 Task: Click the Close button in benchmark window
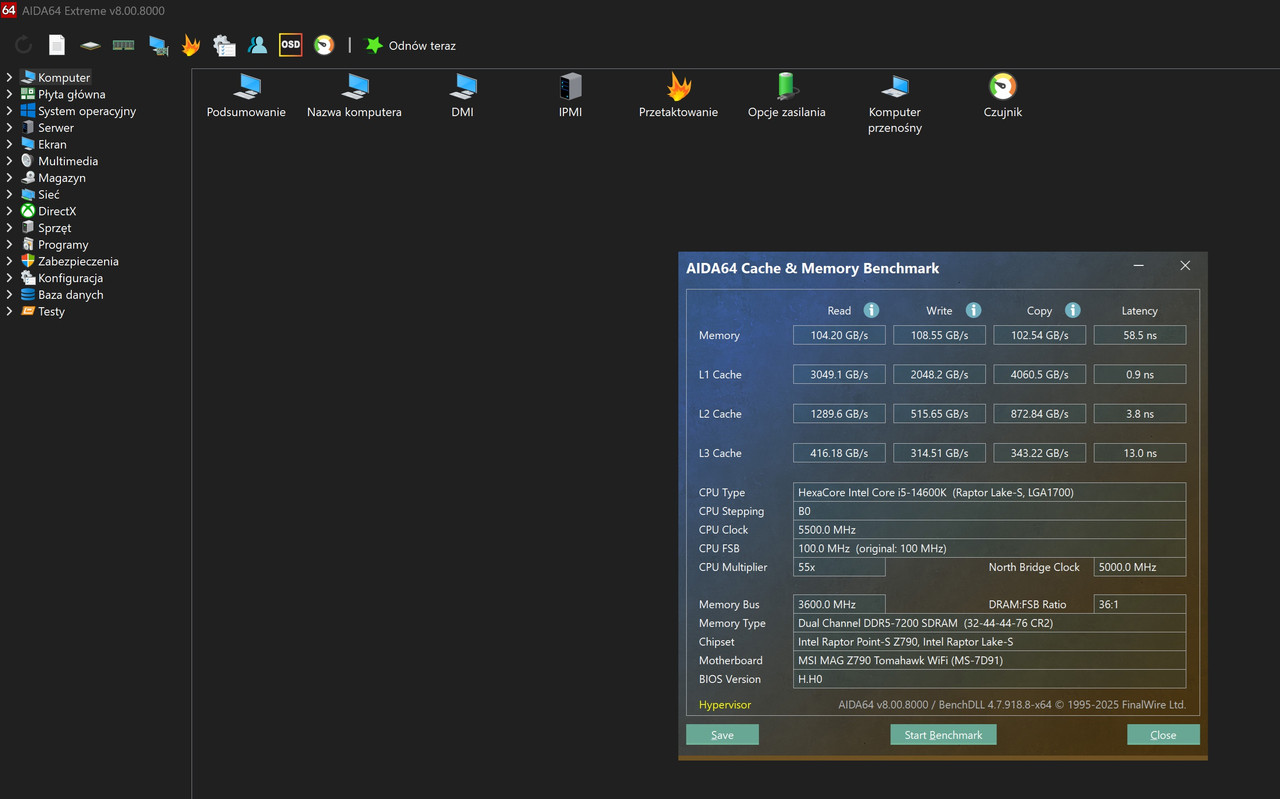click(x=1163, y=735)
